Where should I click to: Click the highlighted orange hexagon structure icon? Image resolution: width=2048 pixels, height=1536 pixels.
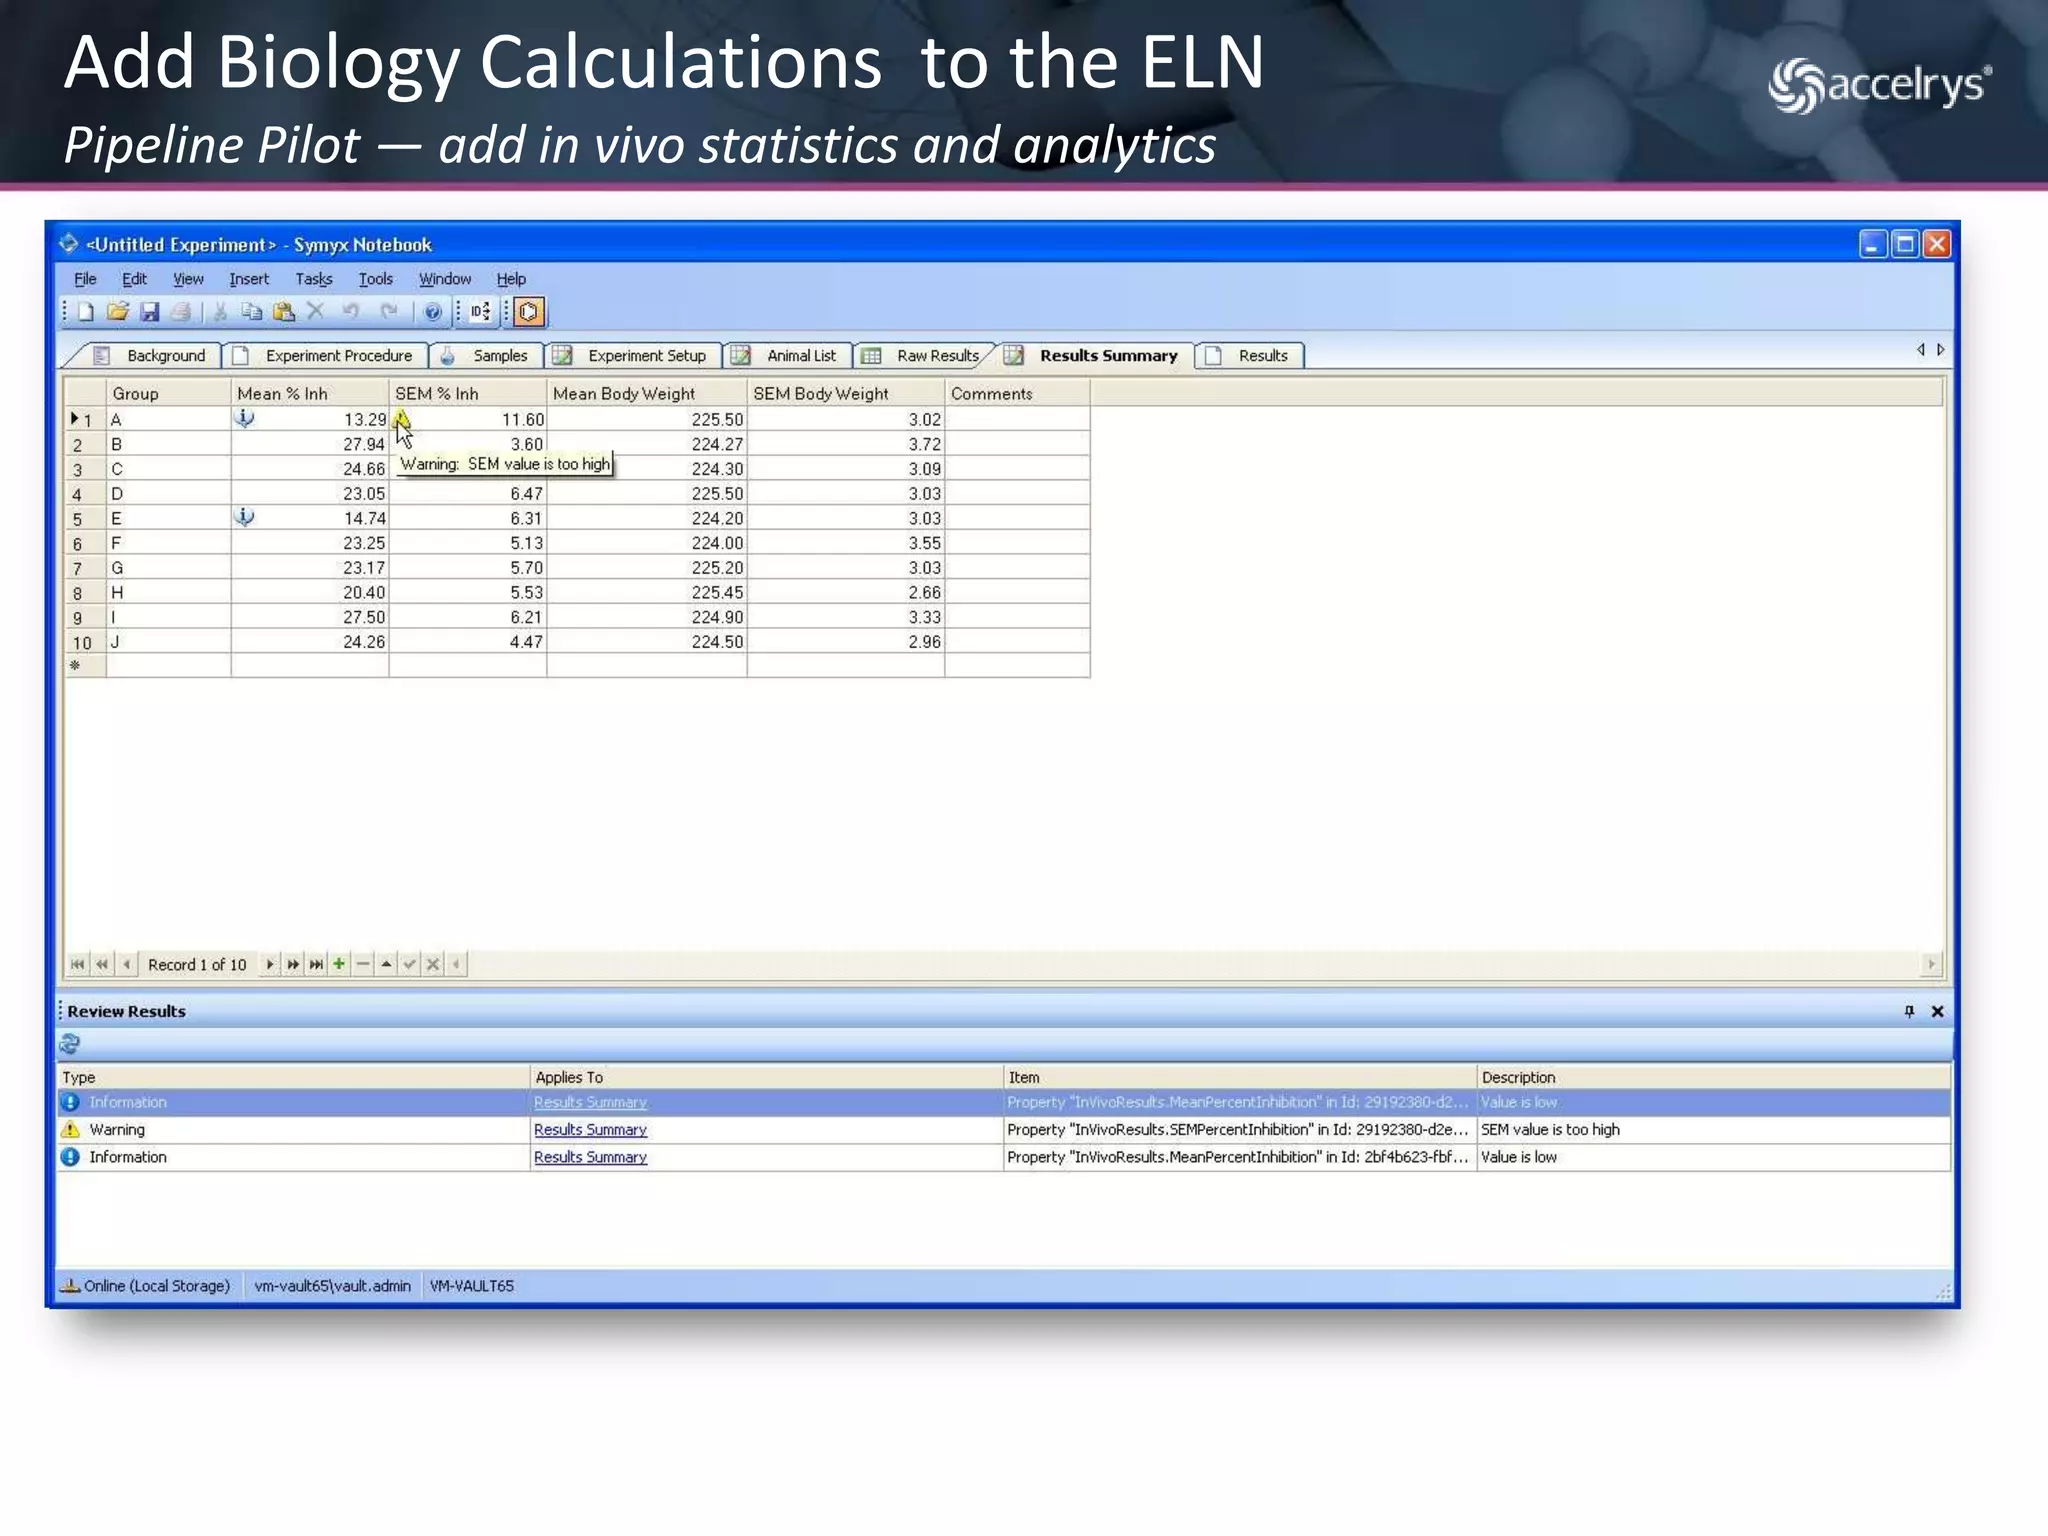pyautogui.click(x=529, y=312)
